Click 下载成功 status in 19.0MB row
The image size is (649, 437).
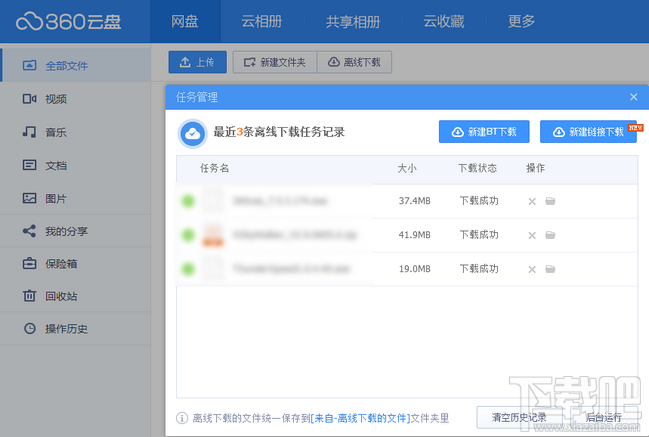tap(479, 269)
